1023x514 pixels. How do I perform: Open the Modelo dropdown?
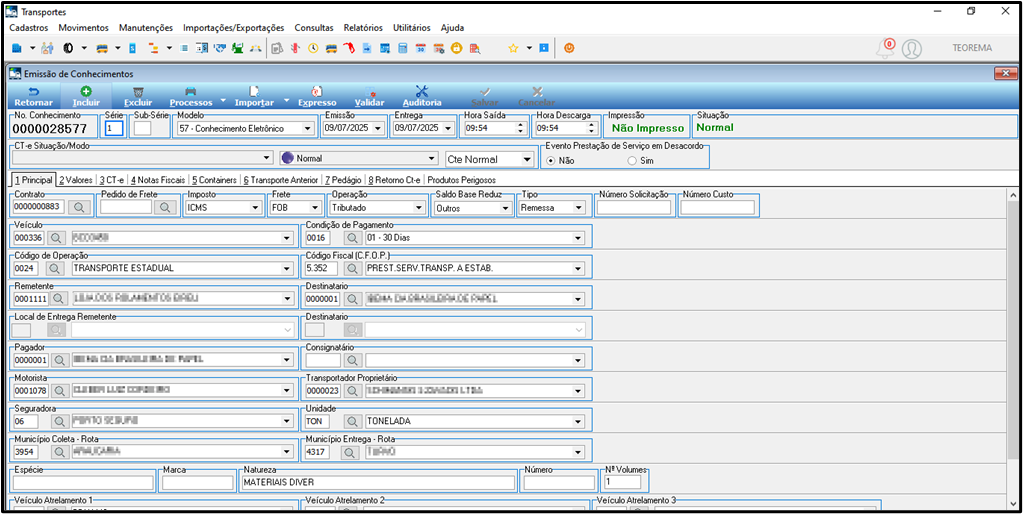(308, 128)
